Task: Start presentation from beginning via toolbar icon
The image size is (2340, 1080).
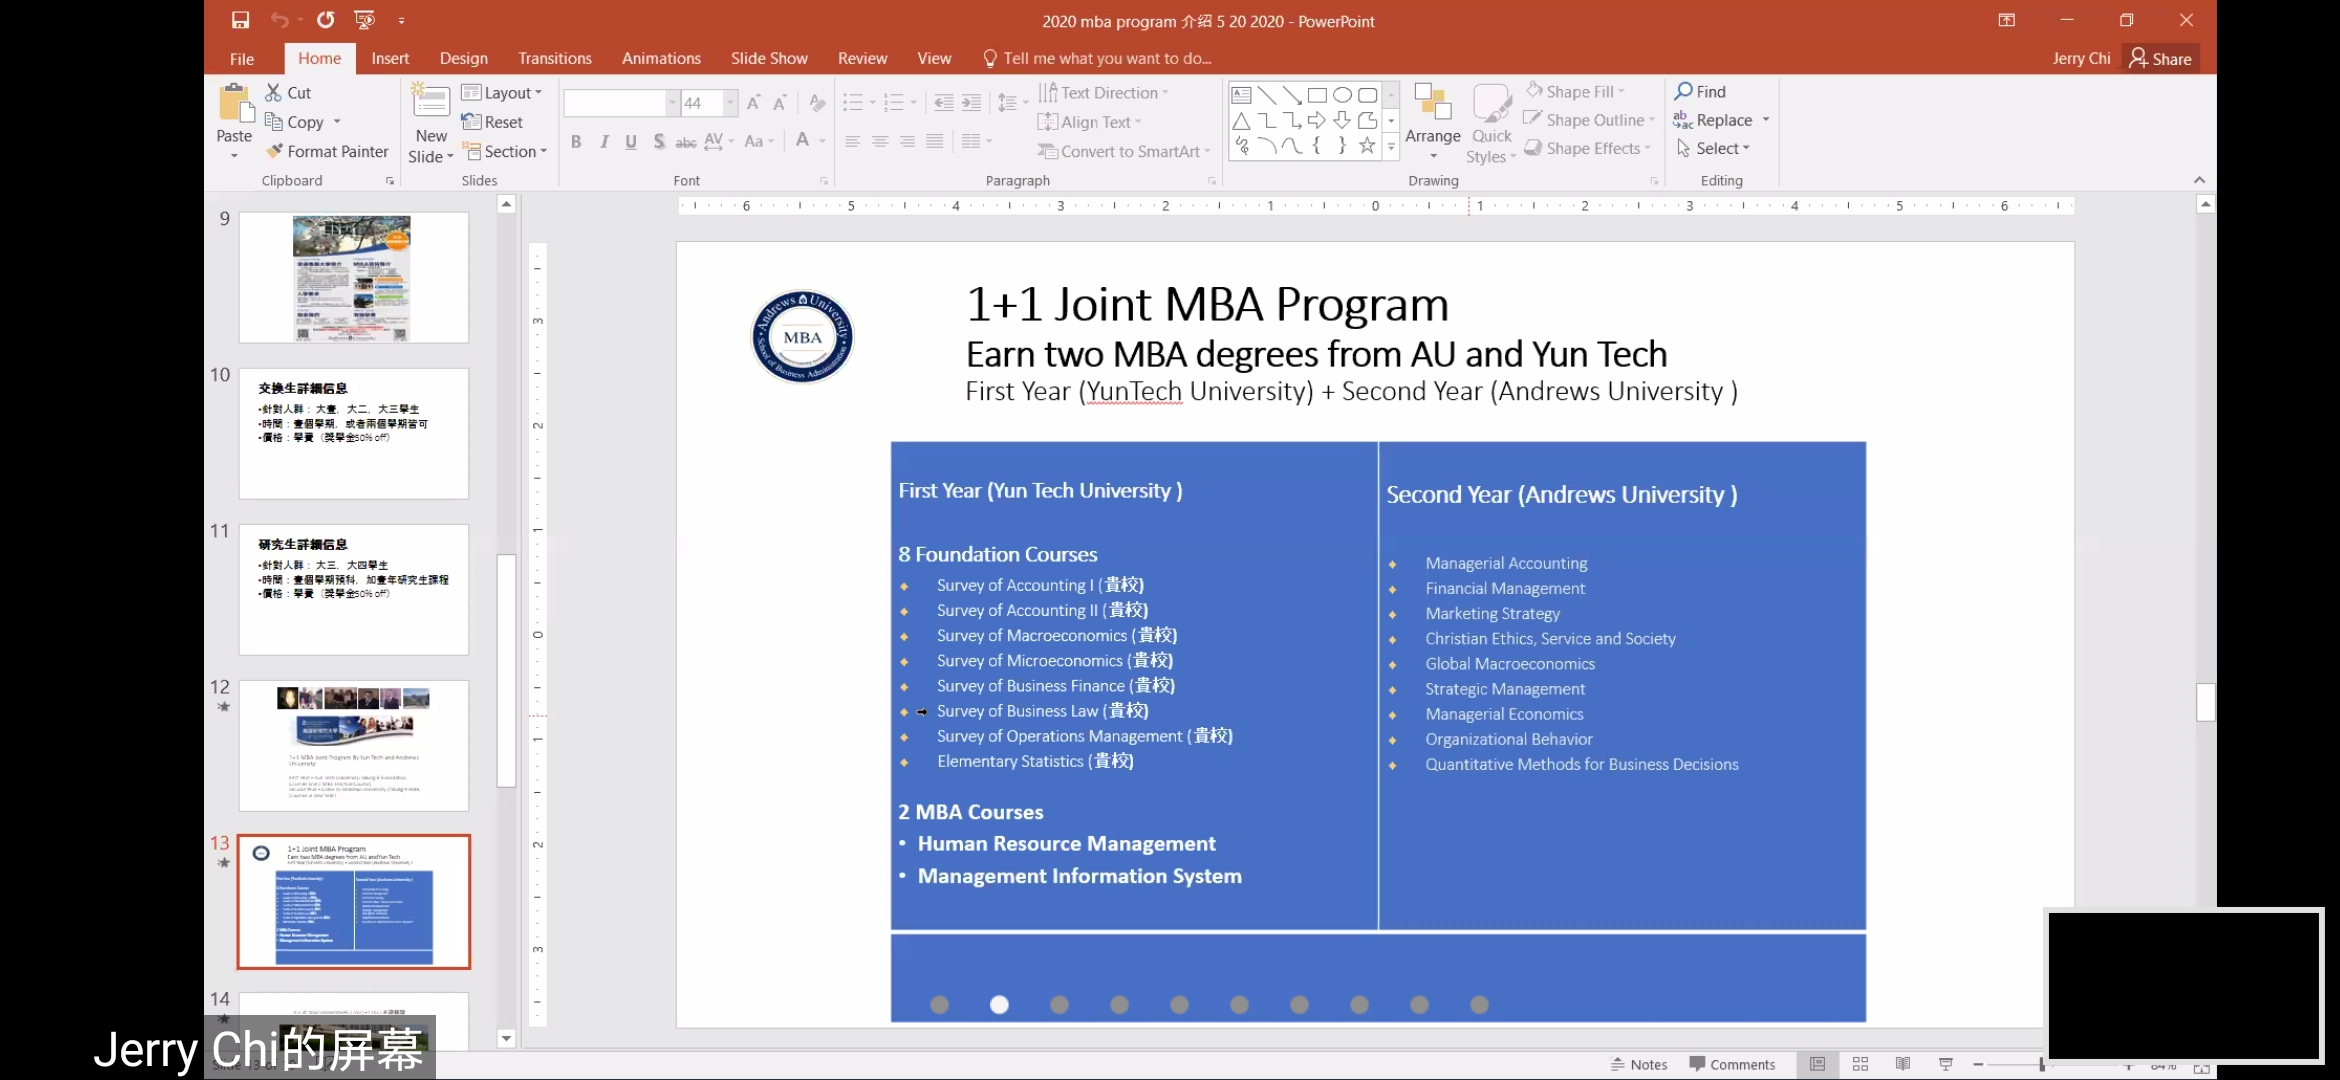Action: pyautogui.click(x=365, y=20)
